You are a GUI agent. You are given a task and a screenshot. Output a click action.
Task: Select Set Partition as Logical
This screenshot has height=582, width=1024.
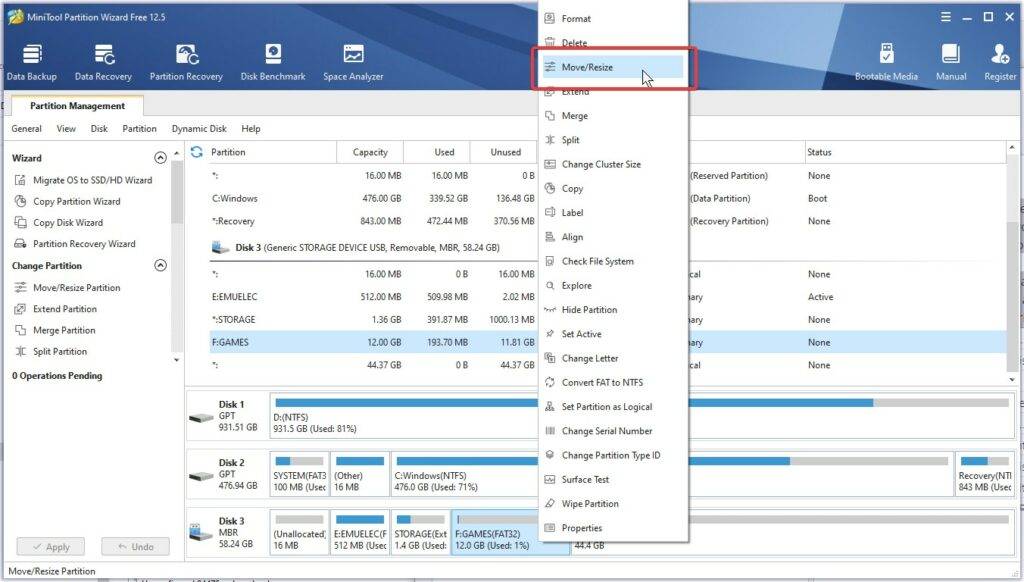pos(613,407)
